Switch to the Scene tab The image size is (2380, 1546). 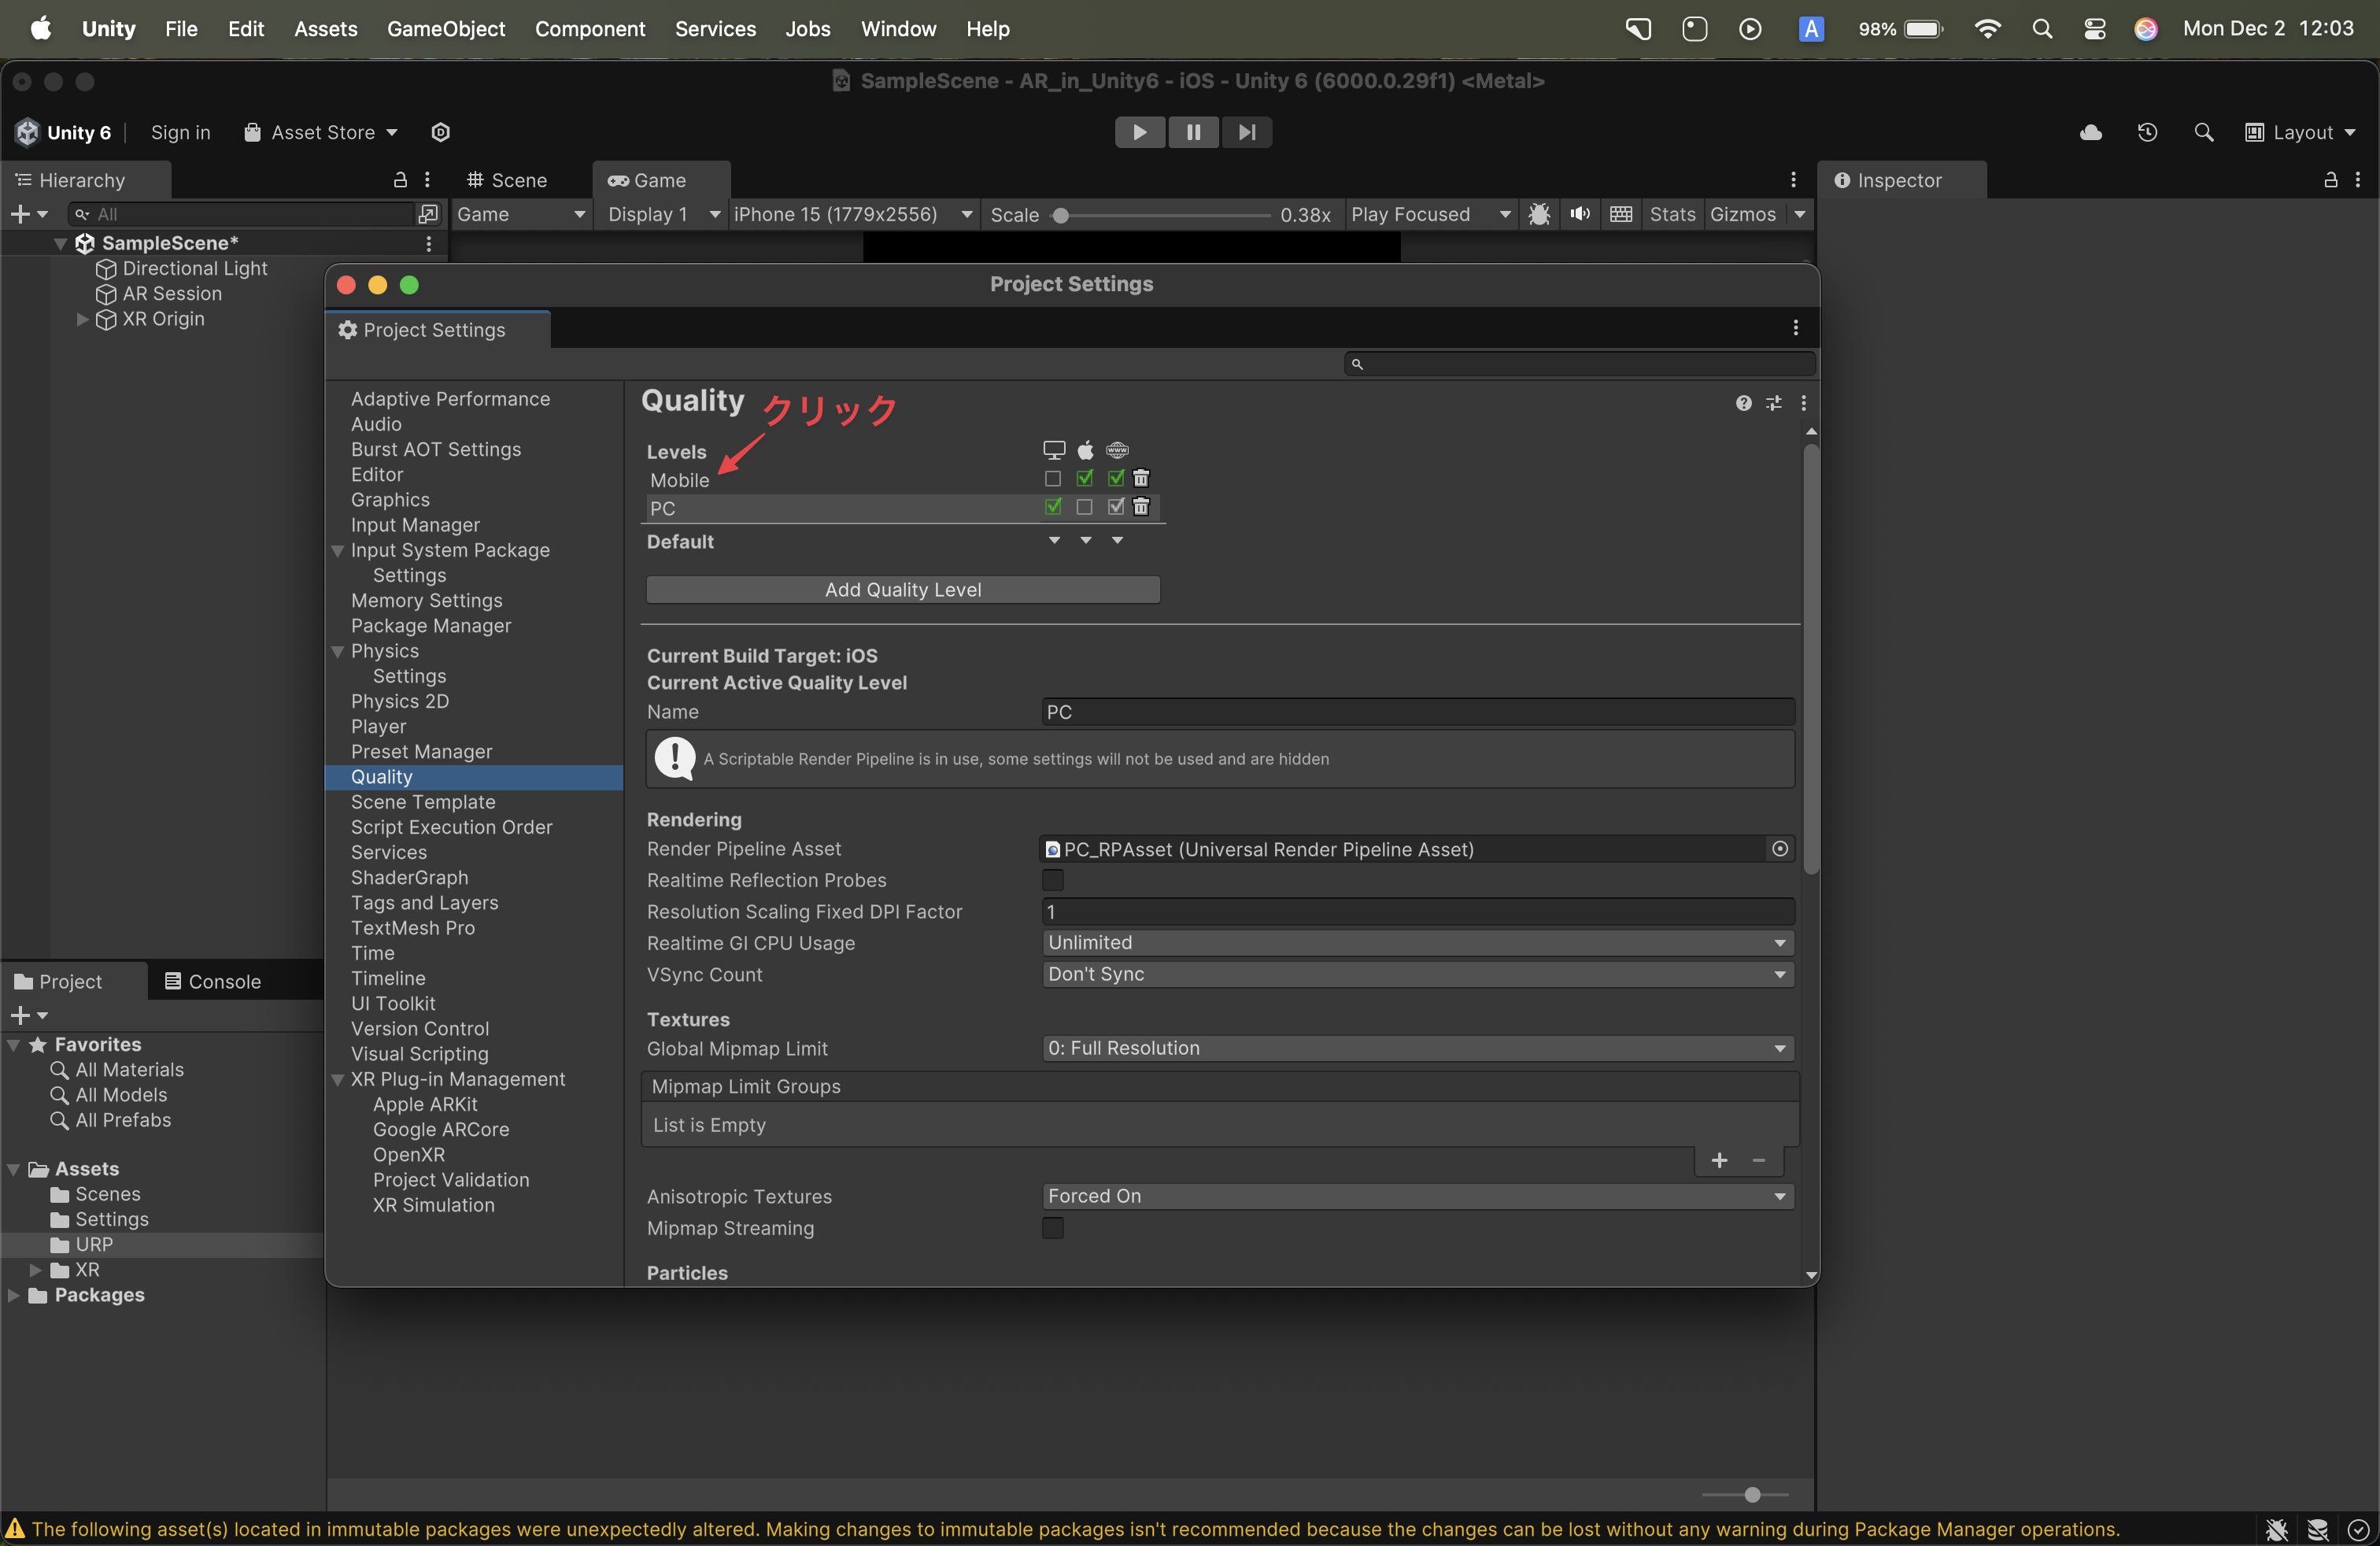click(x=508, y=180)
